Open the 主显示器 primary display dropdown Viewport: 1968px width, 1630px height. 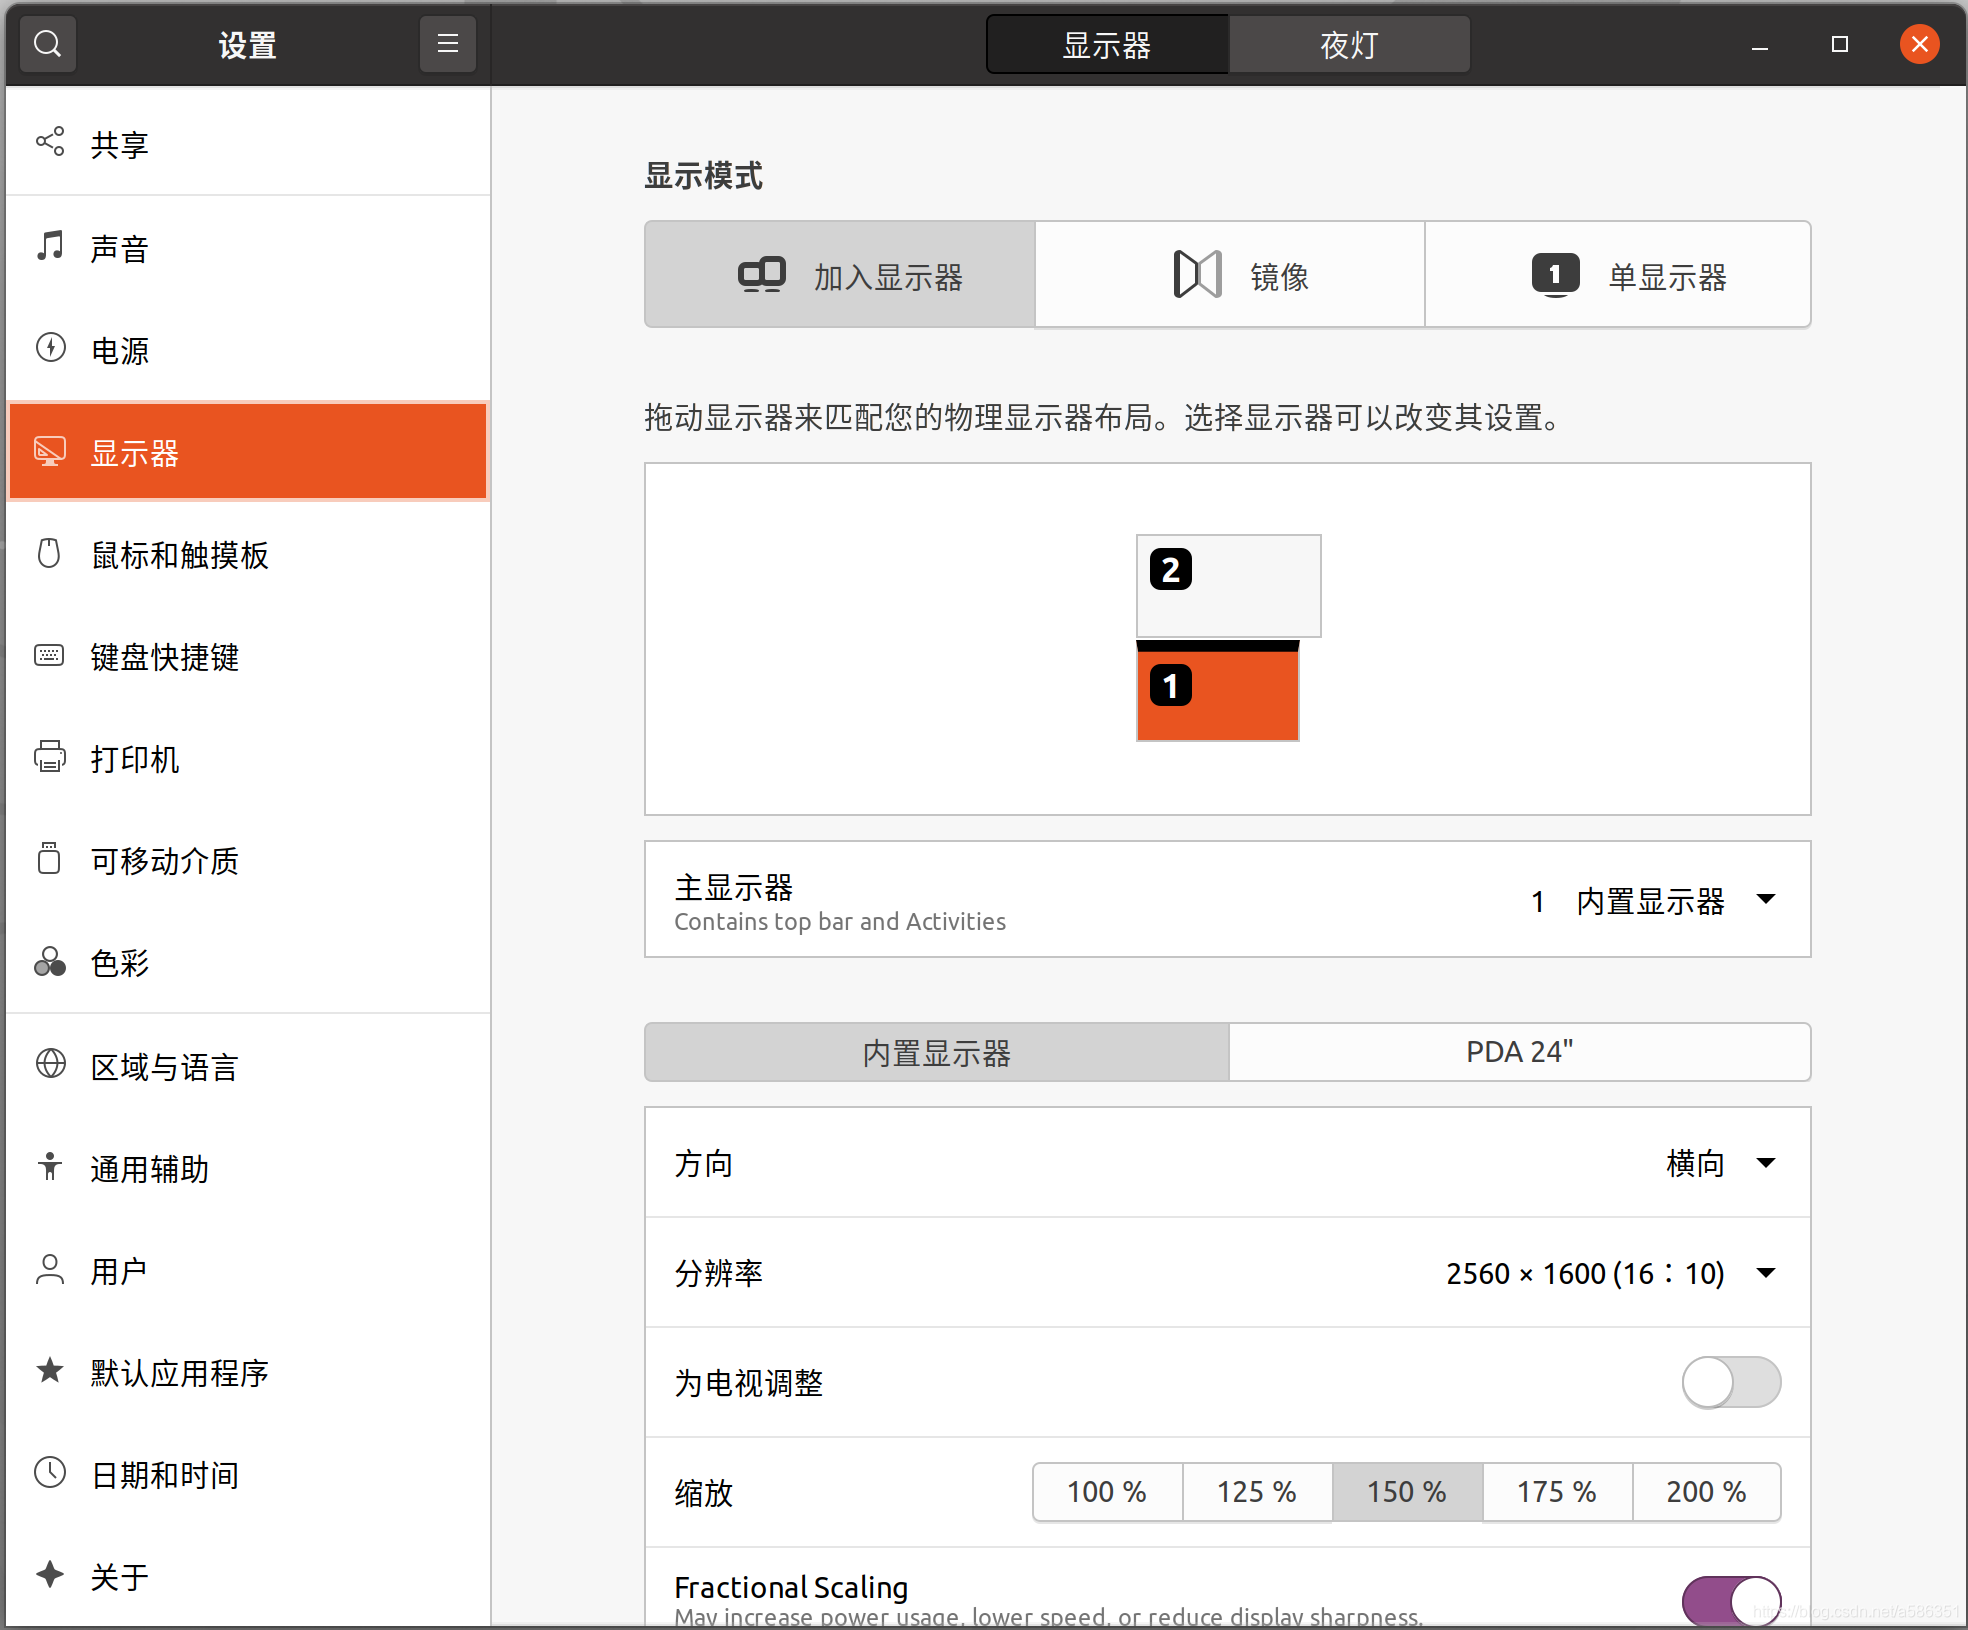[x=1654, y=901]
